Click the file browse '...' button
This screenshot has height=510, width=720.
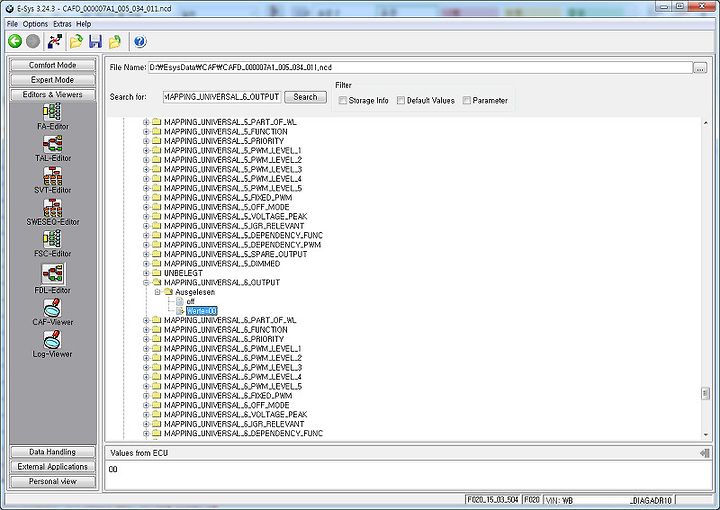(700, 68)
